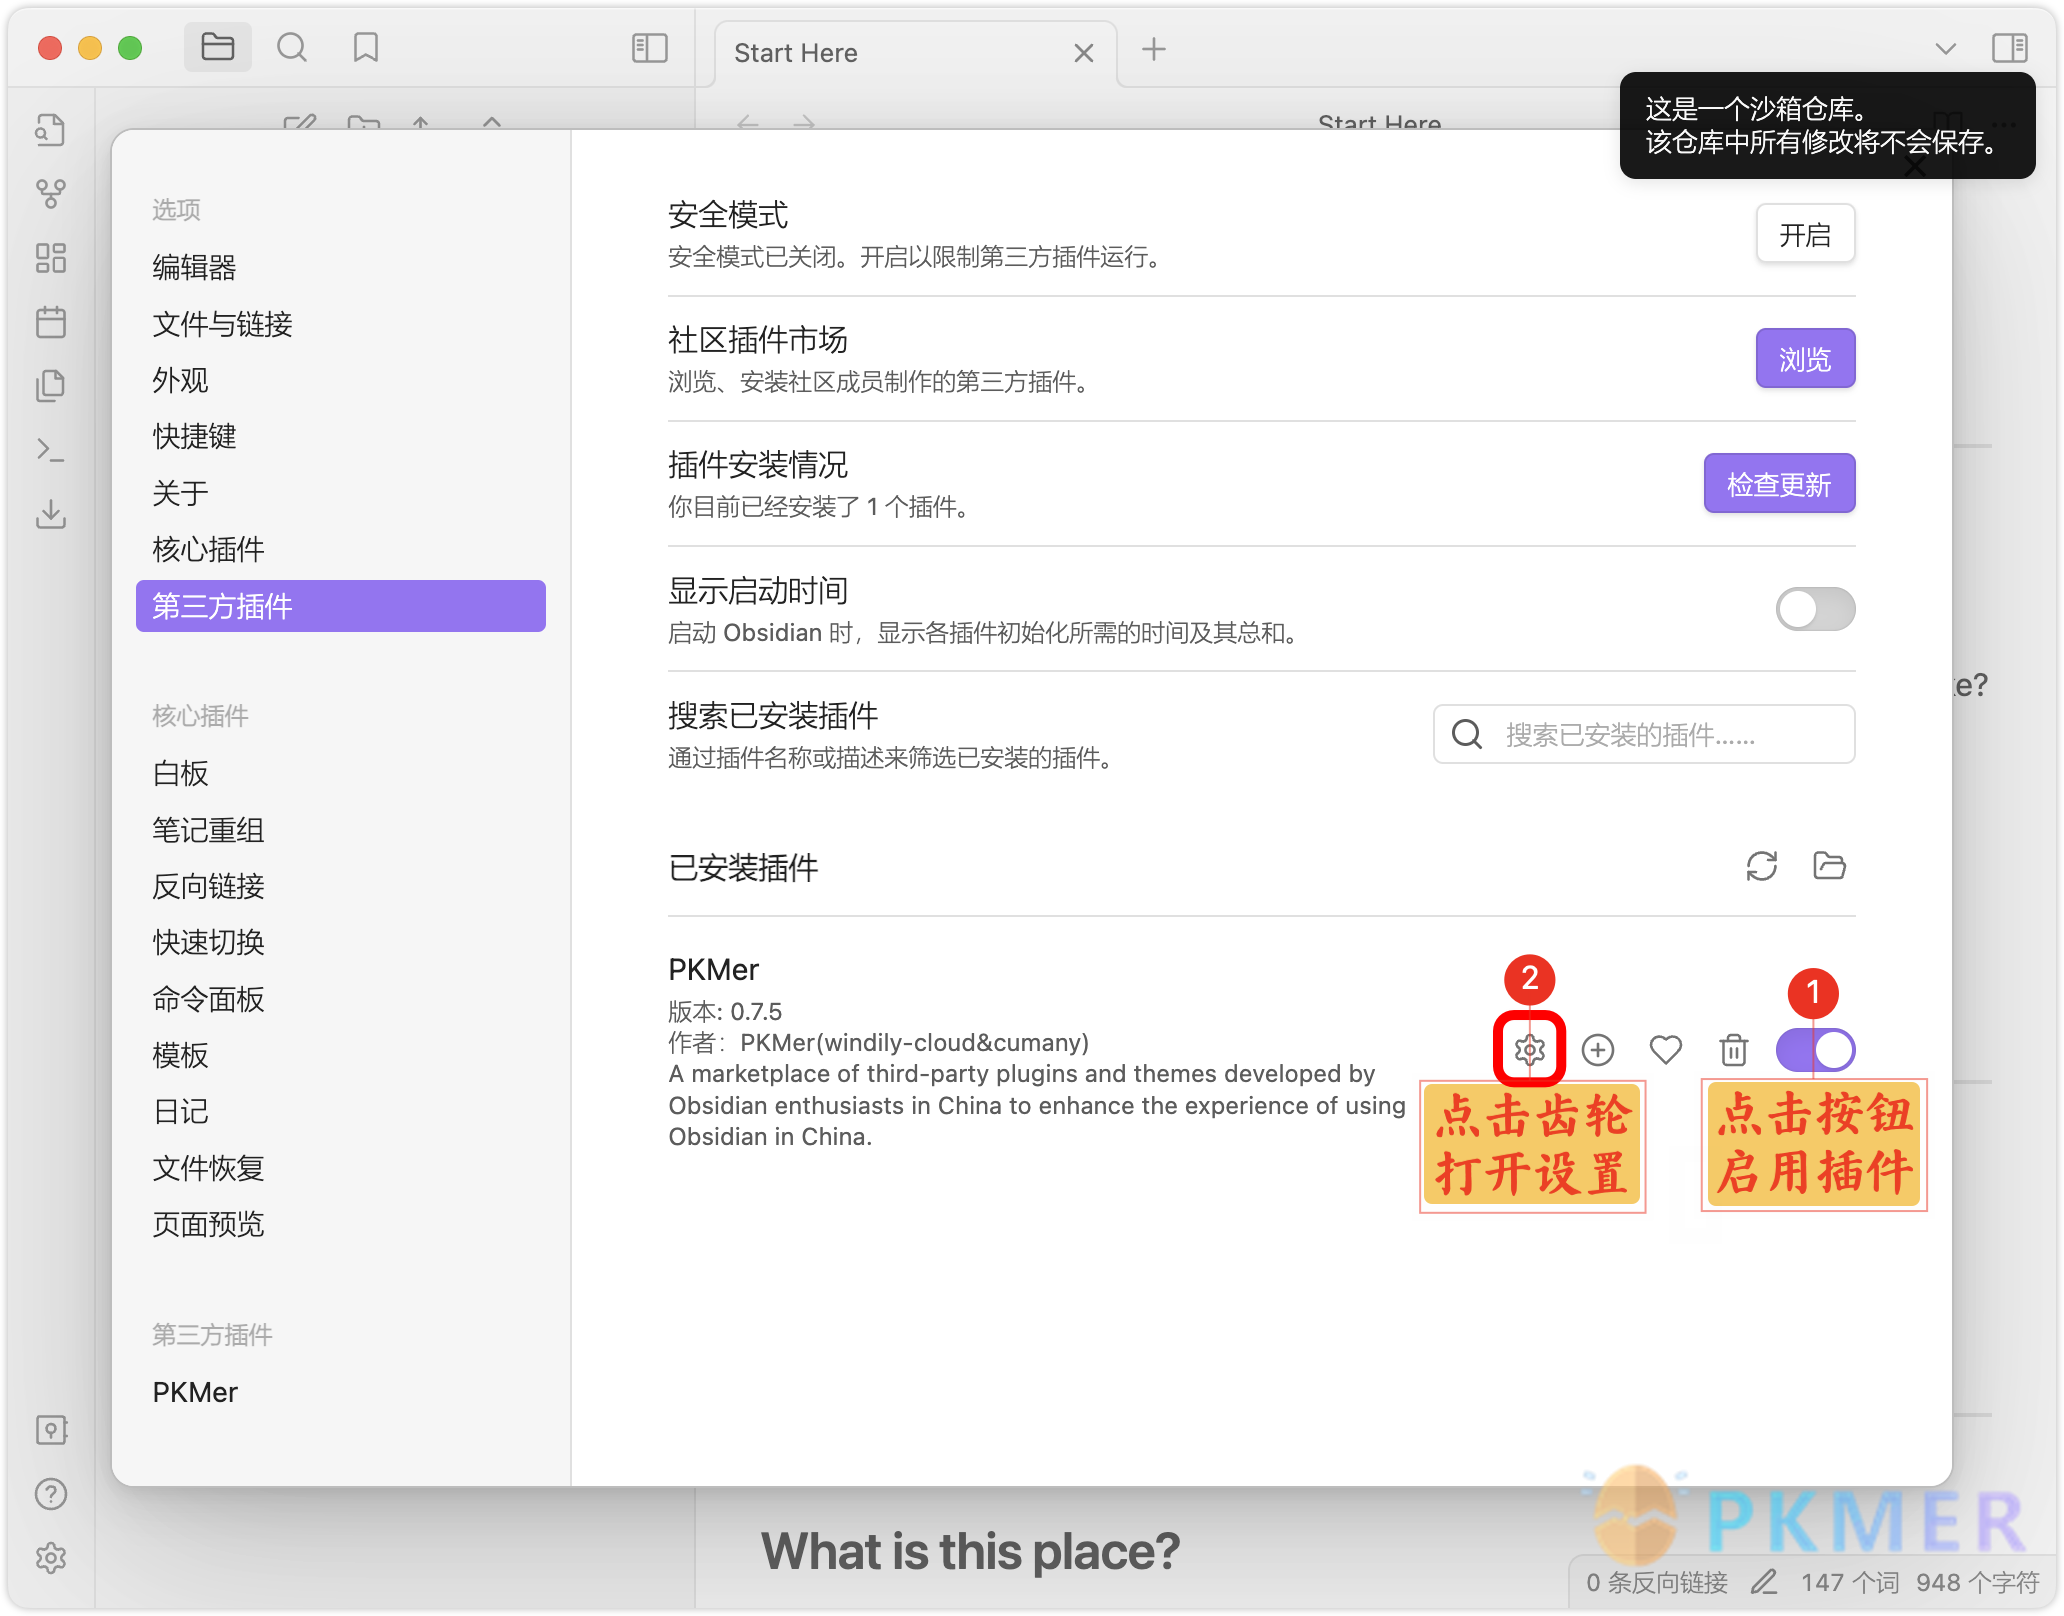Open the help icon
This screenshot has height=1616, width=2064.
[51, 1494]
